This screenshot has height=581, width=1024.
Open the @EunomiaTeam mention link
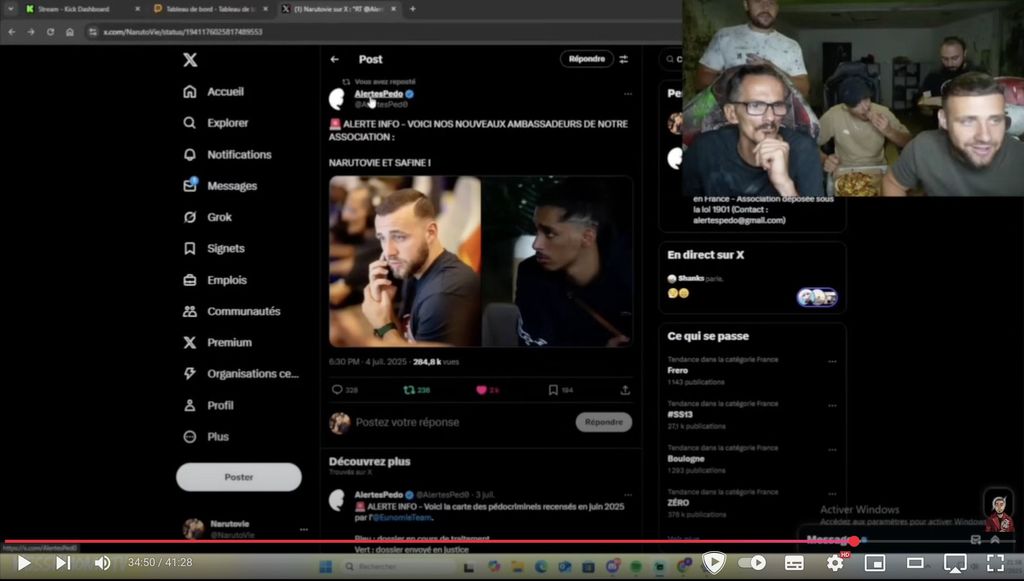402,518
